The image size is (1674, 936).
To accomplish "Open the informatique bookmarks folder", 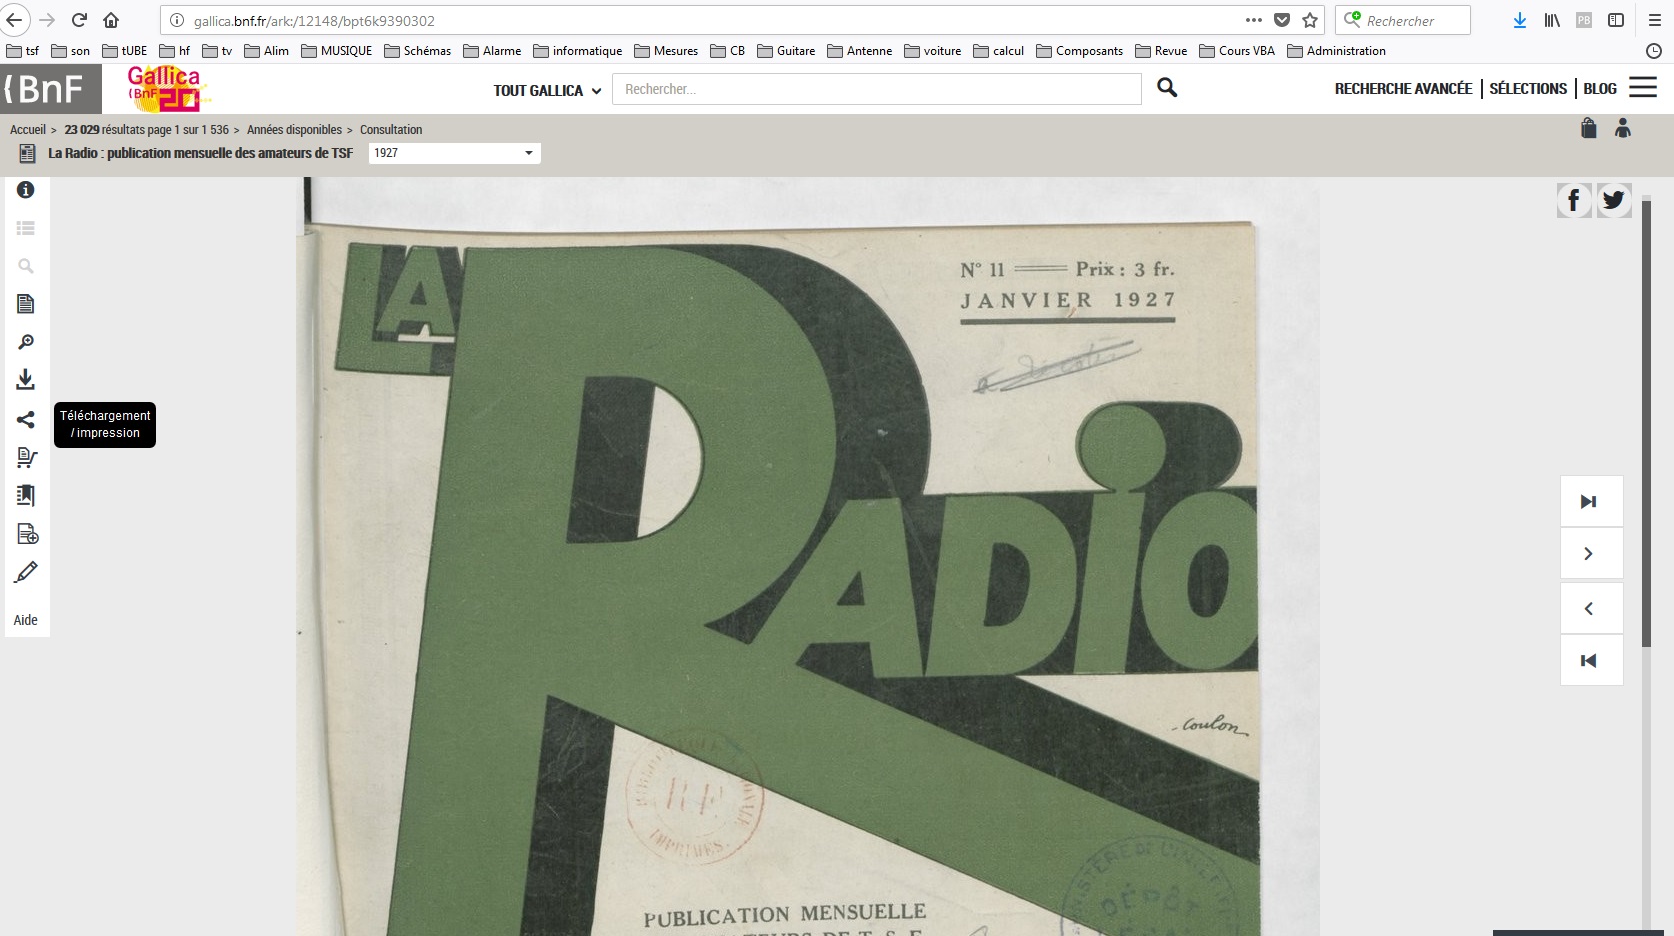I will tap(578, 51).
